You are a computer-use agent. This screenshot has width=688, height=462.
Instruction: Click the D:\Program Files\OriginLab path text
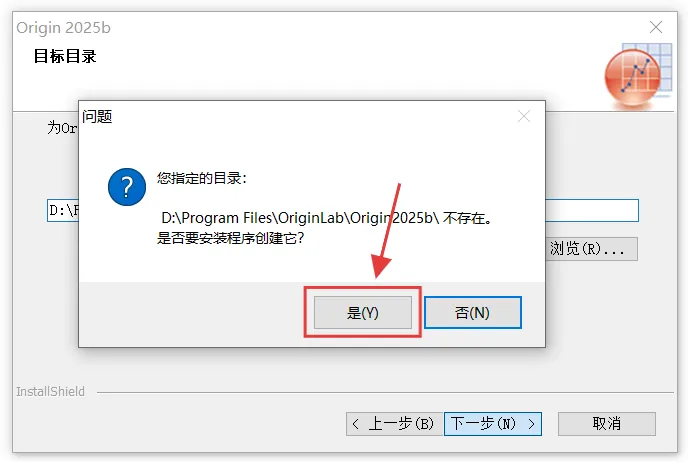[x=257, y=218]
